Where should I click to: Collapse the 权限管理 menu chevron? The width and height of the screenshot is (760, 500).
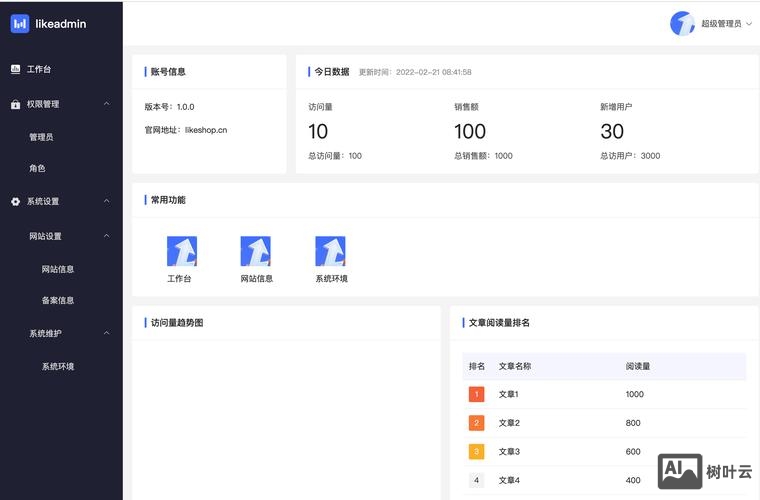[x=107, y=104]
